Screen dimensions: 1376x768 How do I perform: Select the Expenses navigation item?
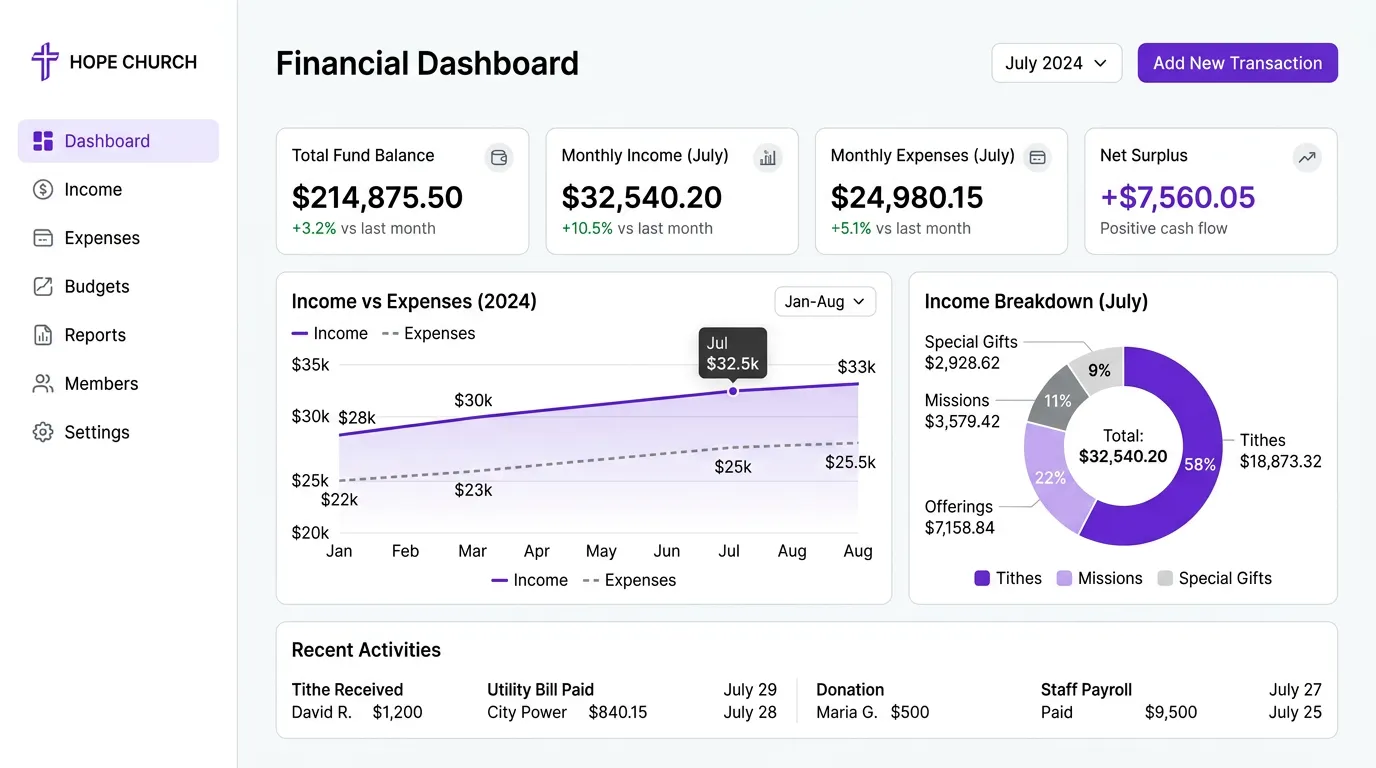102,238
